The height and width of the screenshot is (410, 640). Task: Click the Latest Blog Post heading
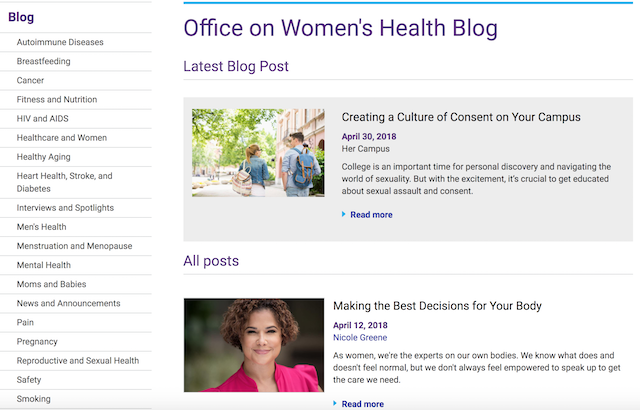click(236, 66)
